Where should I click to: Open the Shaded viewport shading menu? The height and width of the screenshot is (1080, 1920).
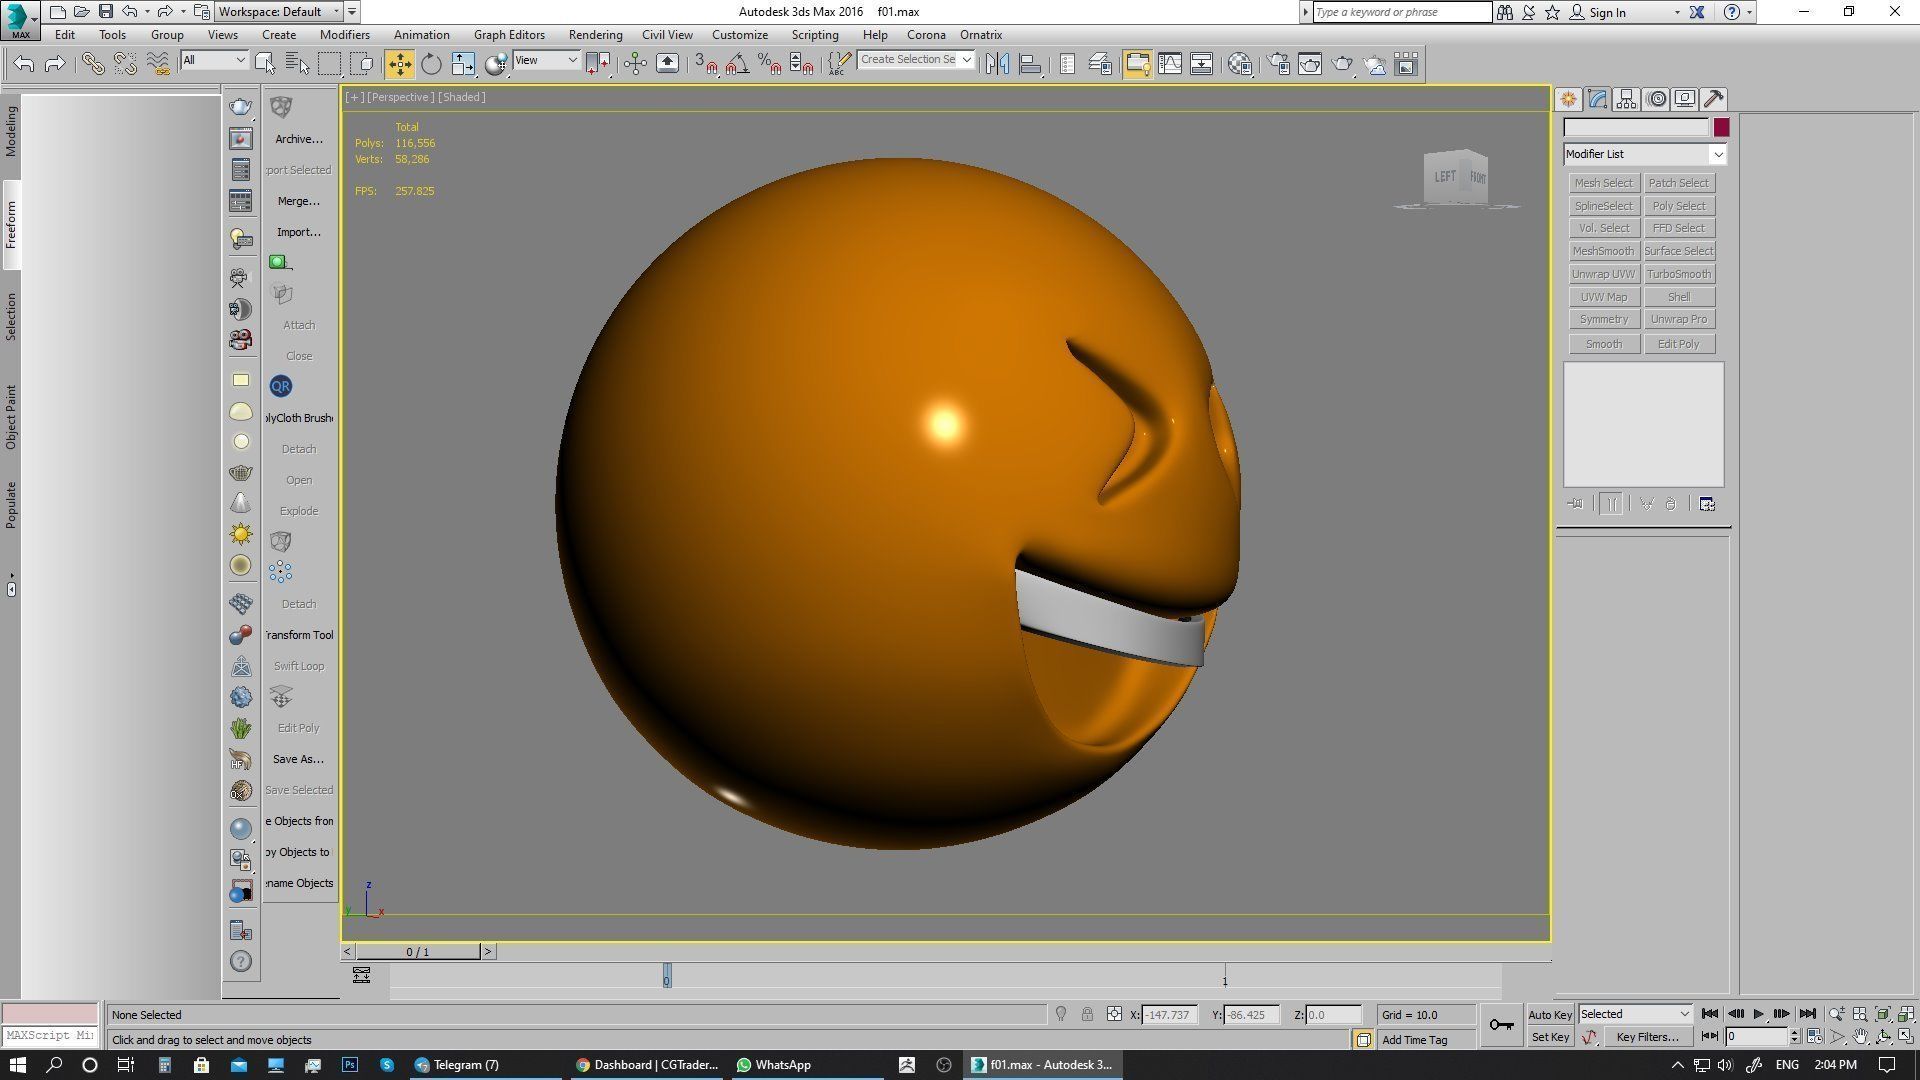click(x=462, y=97)
